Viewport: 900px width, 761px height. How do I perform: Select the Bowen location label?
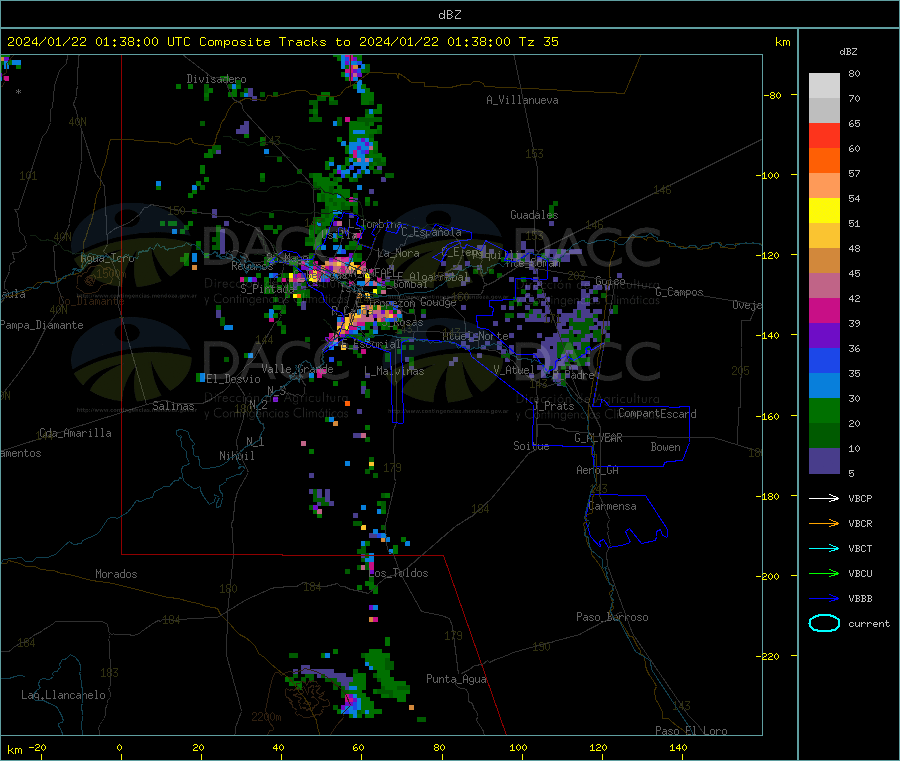(x=665, y=447)
